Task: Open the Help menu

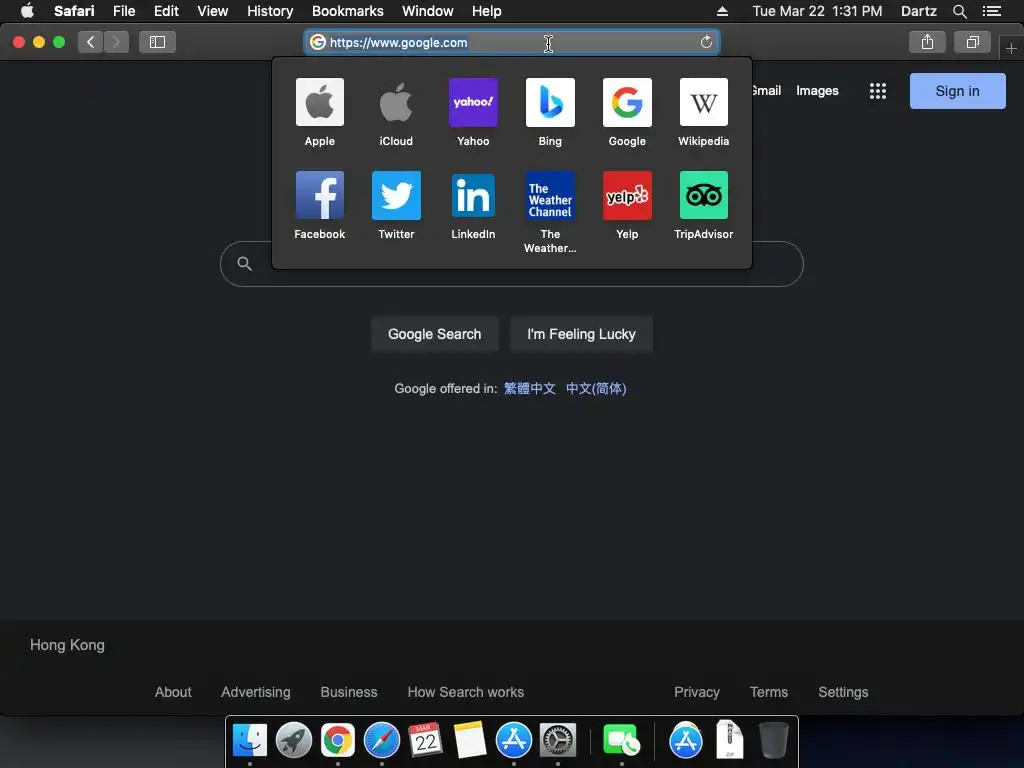Action: pyautogui.click(x=487, y=11)
